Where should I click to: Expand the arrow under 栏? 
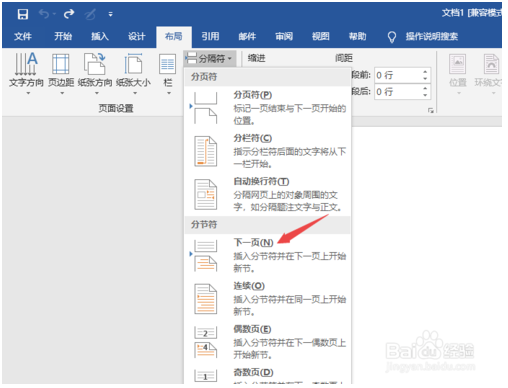(x=169, y=93)
